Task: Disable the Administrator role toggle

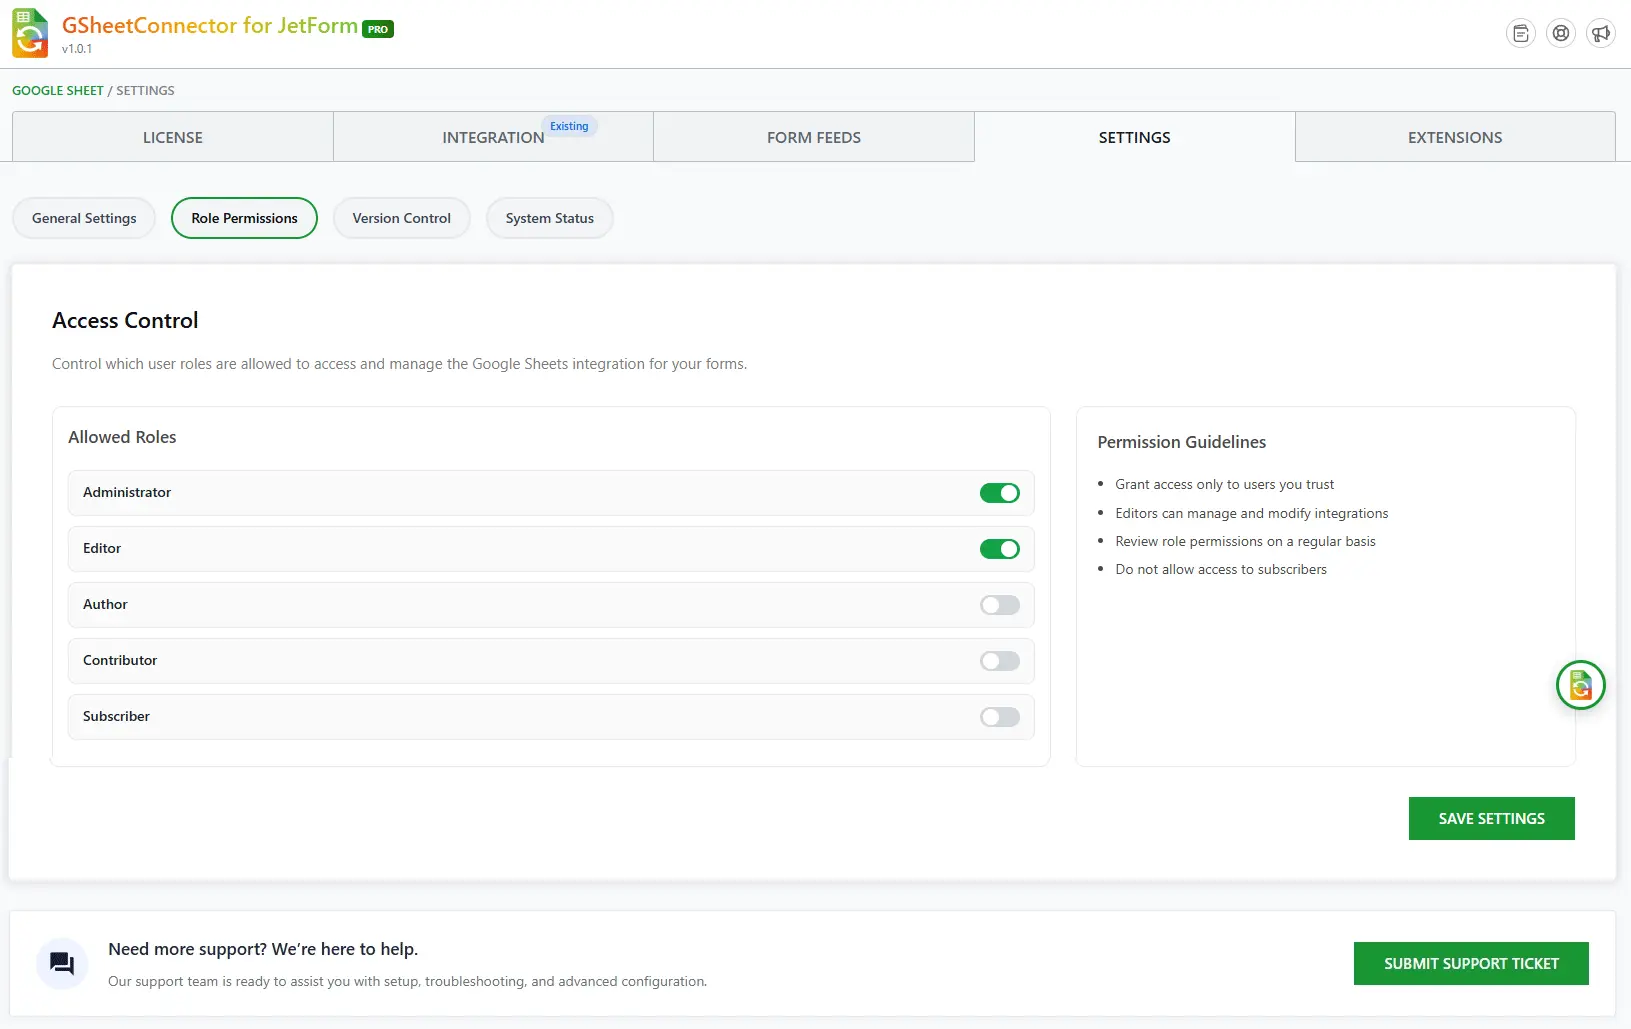Action: 999,493
